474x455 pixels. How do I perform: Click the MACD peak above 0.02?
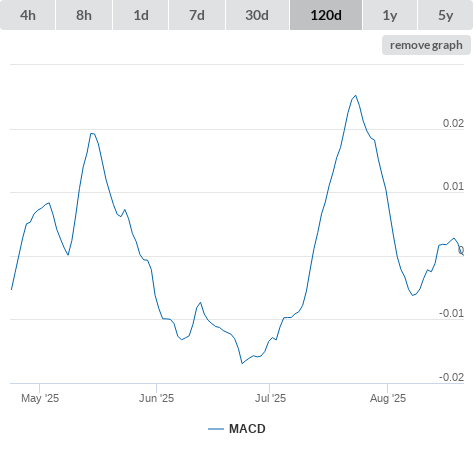(x=356, y=96)
